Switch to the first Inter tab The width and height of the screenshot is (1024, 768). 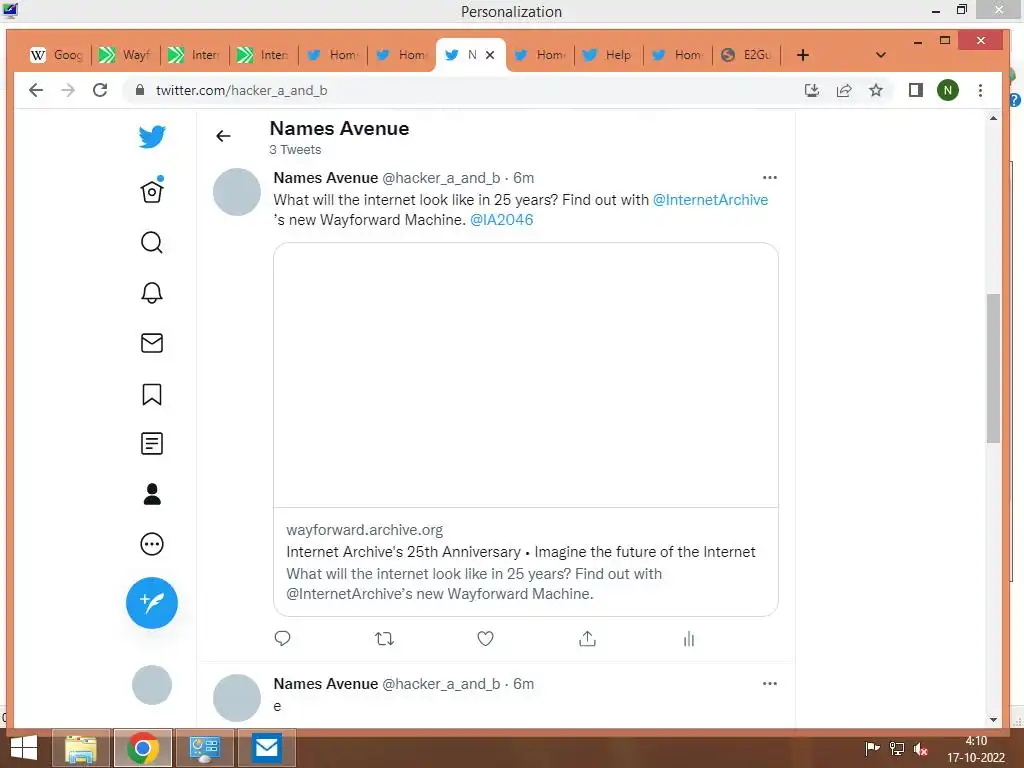coord(194,55)
